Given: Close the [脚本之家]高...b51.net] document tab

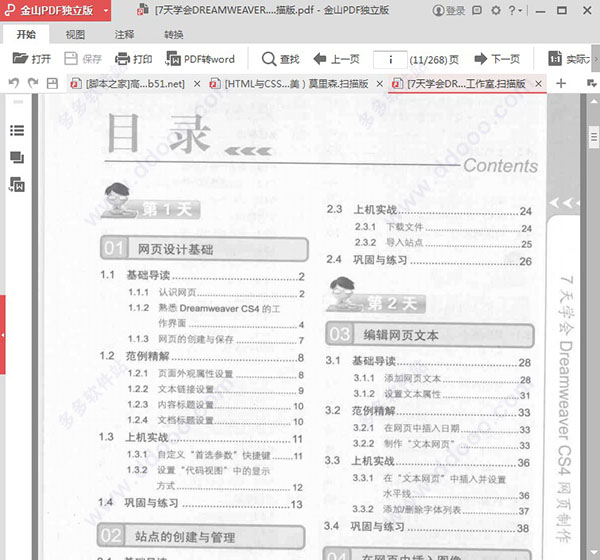Looking at the screenshot, I should pyautogui.click(x=197, y=84).
